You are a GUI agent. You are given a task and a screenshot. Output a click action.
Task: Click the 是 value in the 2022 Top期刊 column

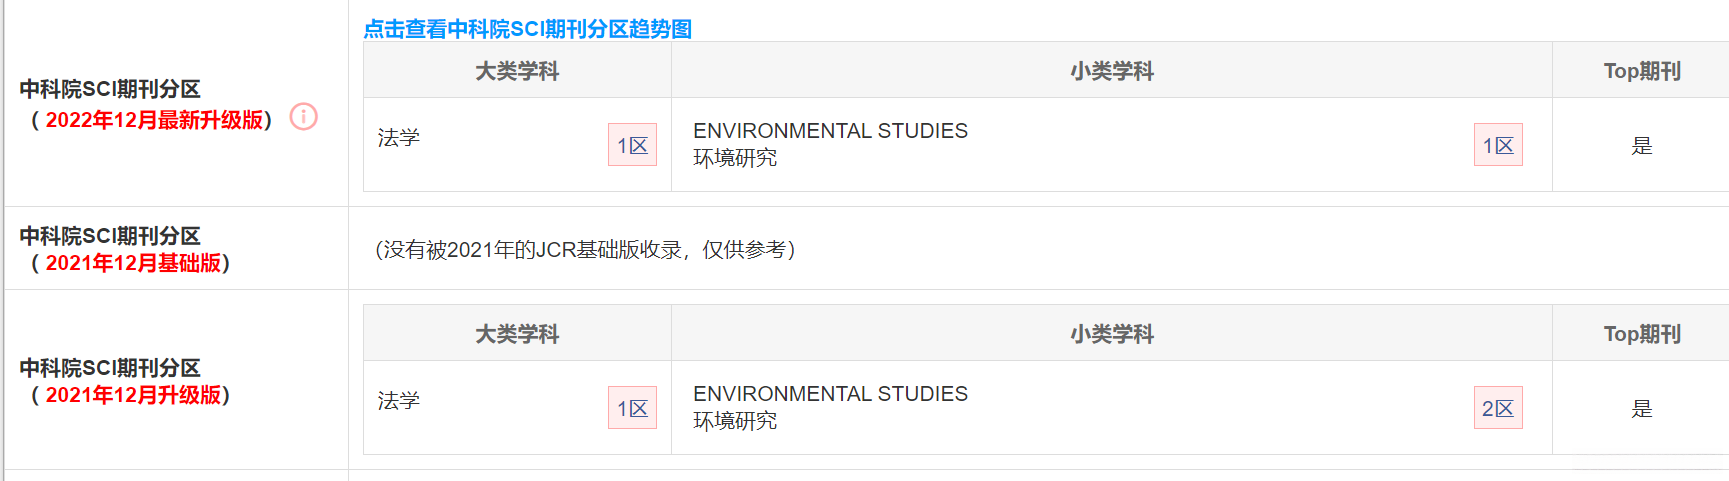pos(1641,146)
